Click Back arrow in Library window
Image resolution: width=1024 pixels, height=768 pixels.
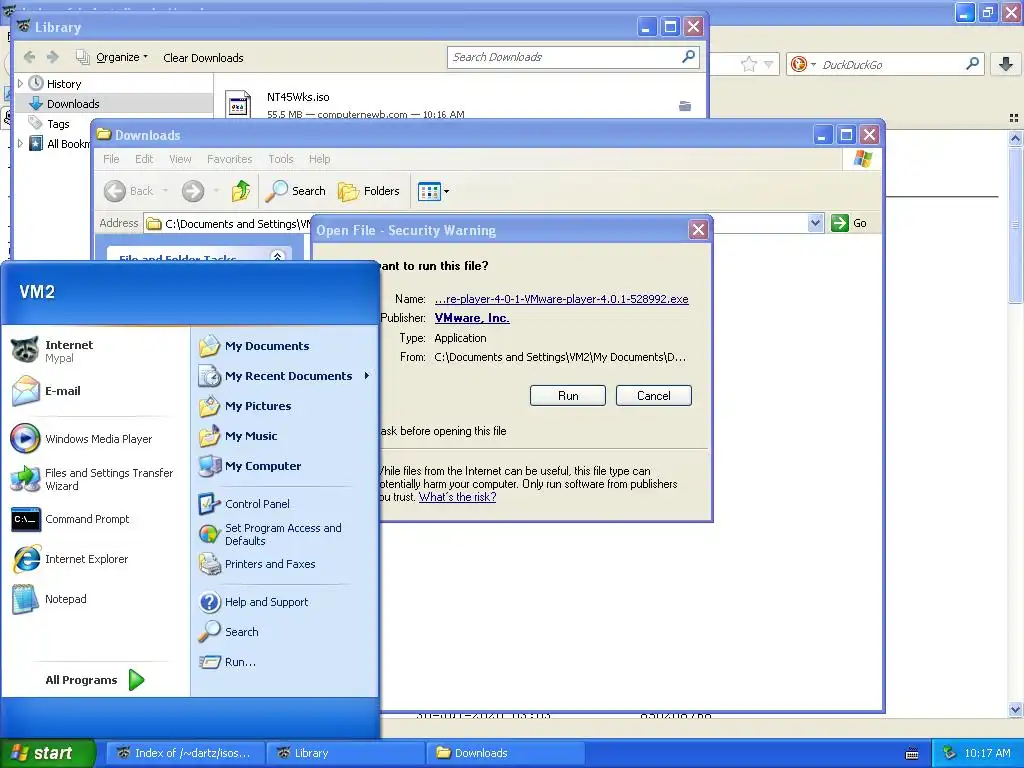pos(29,57)
